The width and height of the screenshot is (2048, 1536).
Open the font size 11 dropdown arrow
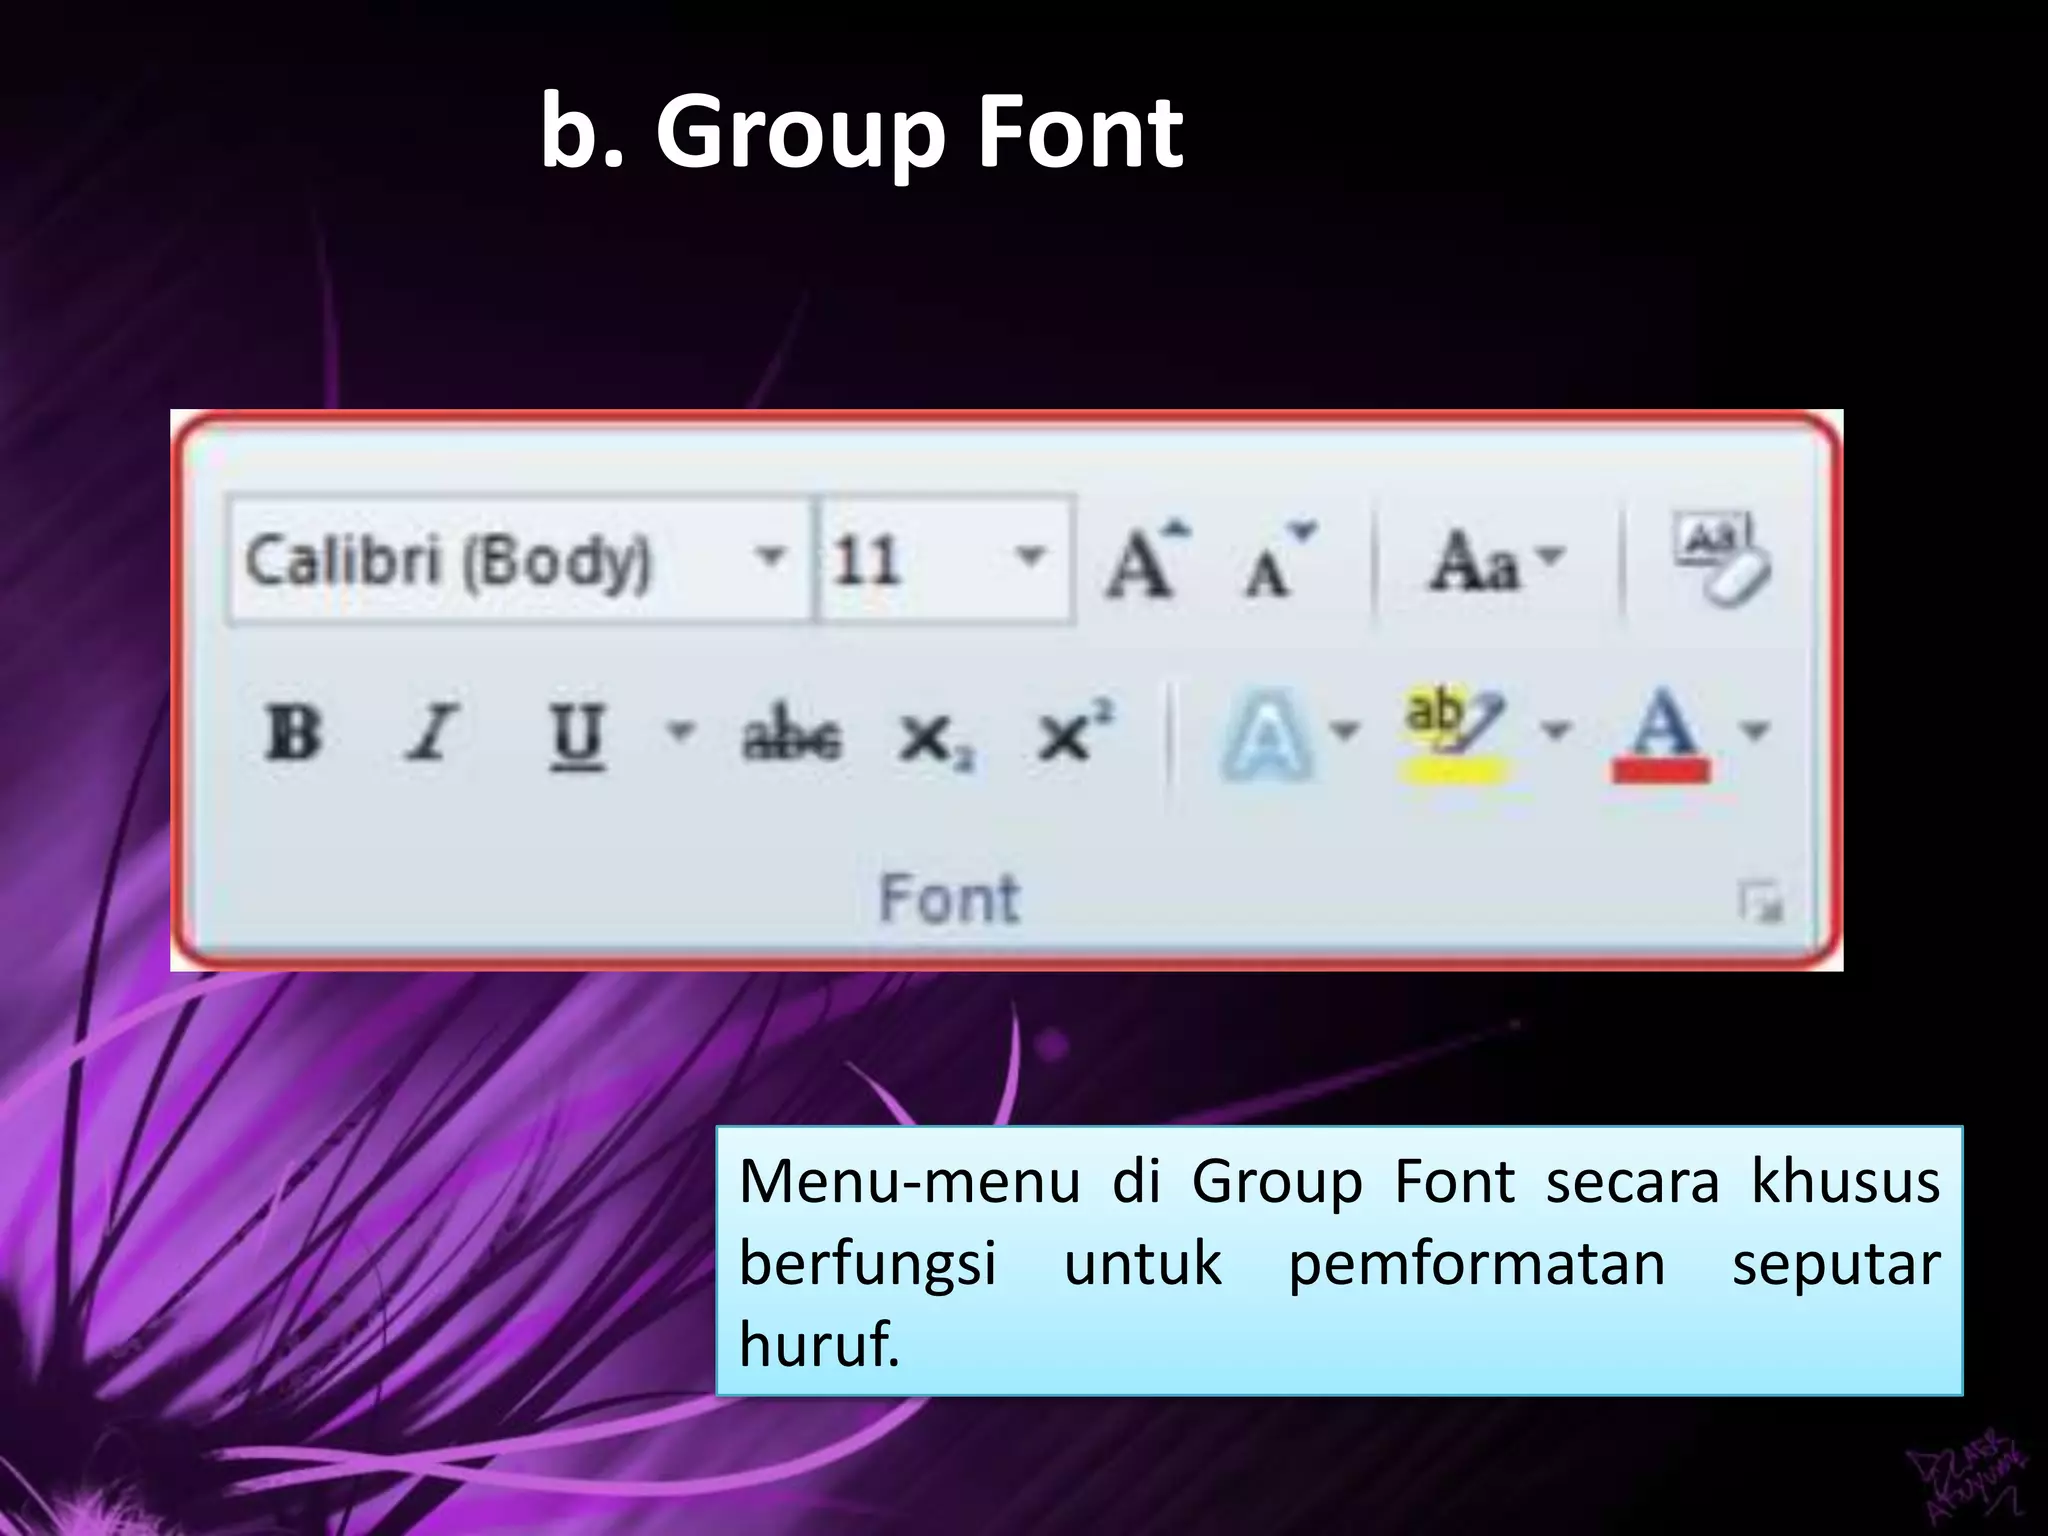(x=1030, y=555)
